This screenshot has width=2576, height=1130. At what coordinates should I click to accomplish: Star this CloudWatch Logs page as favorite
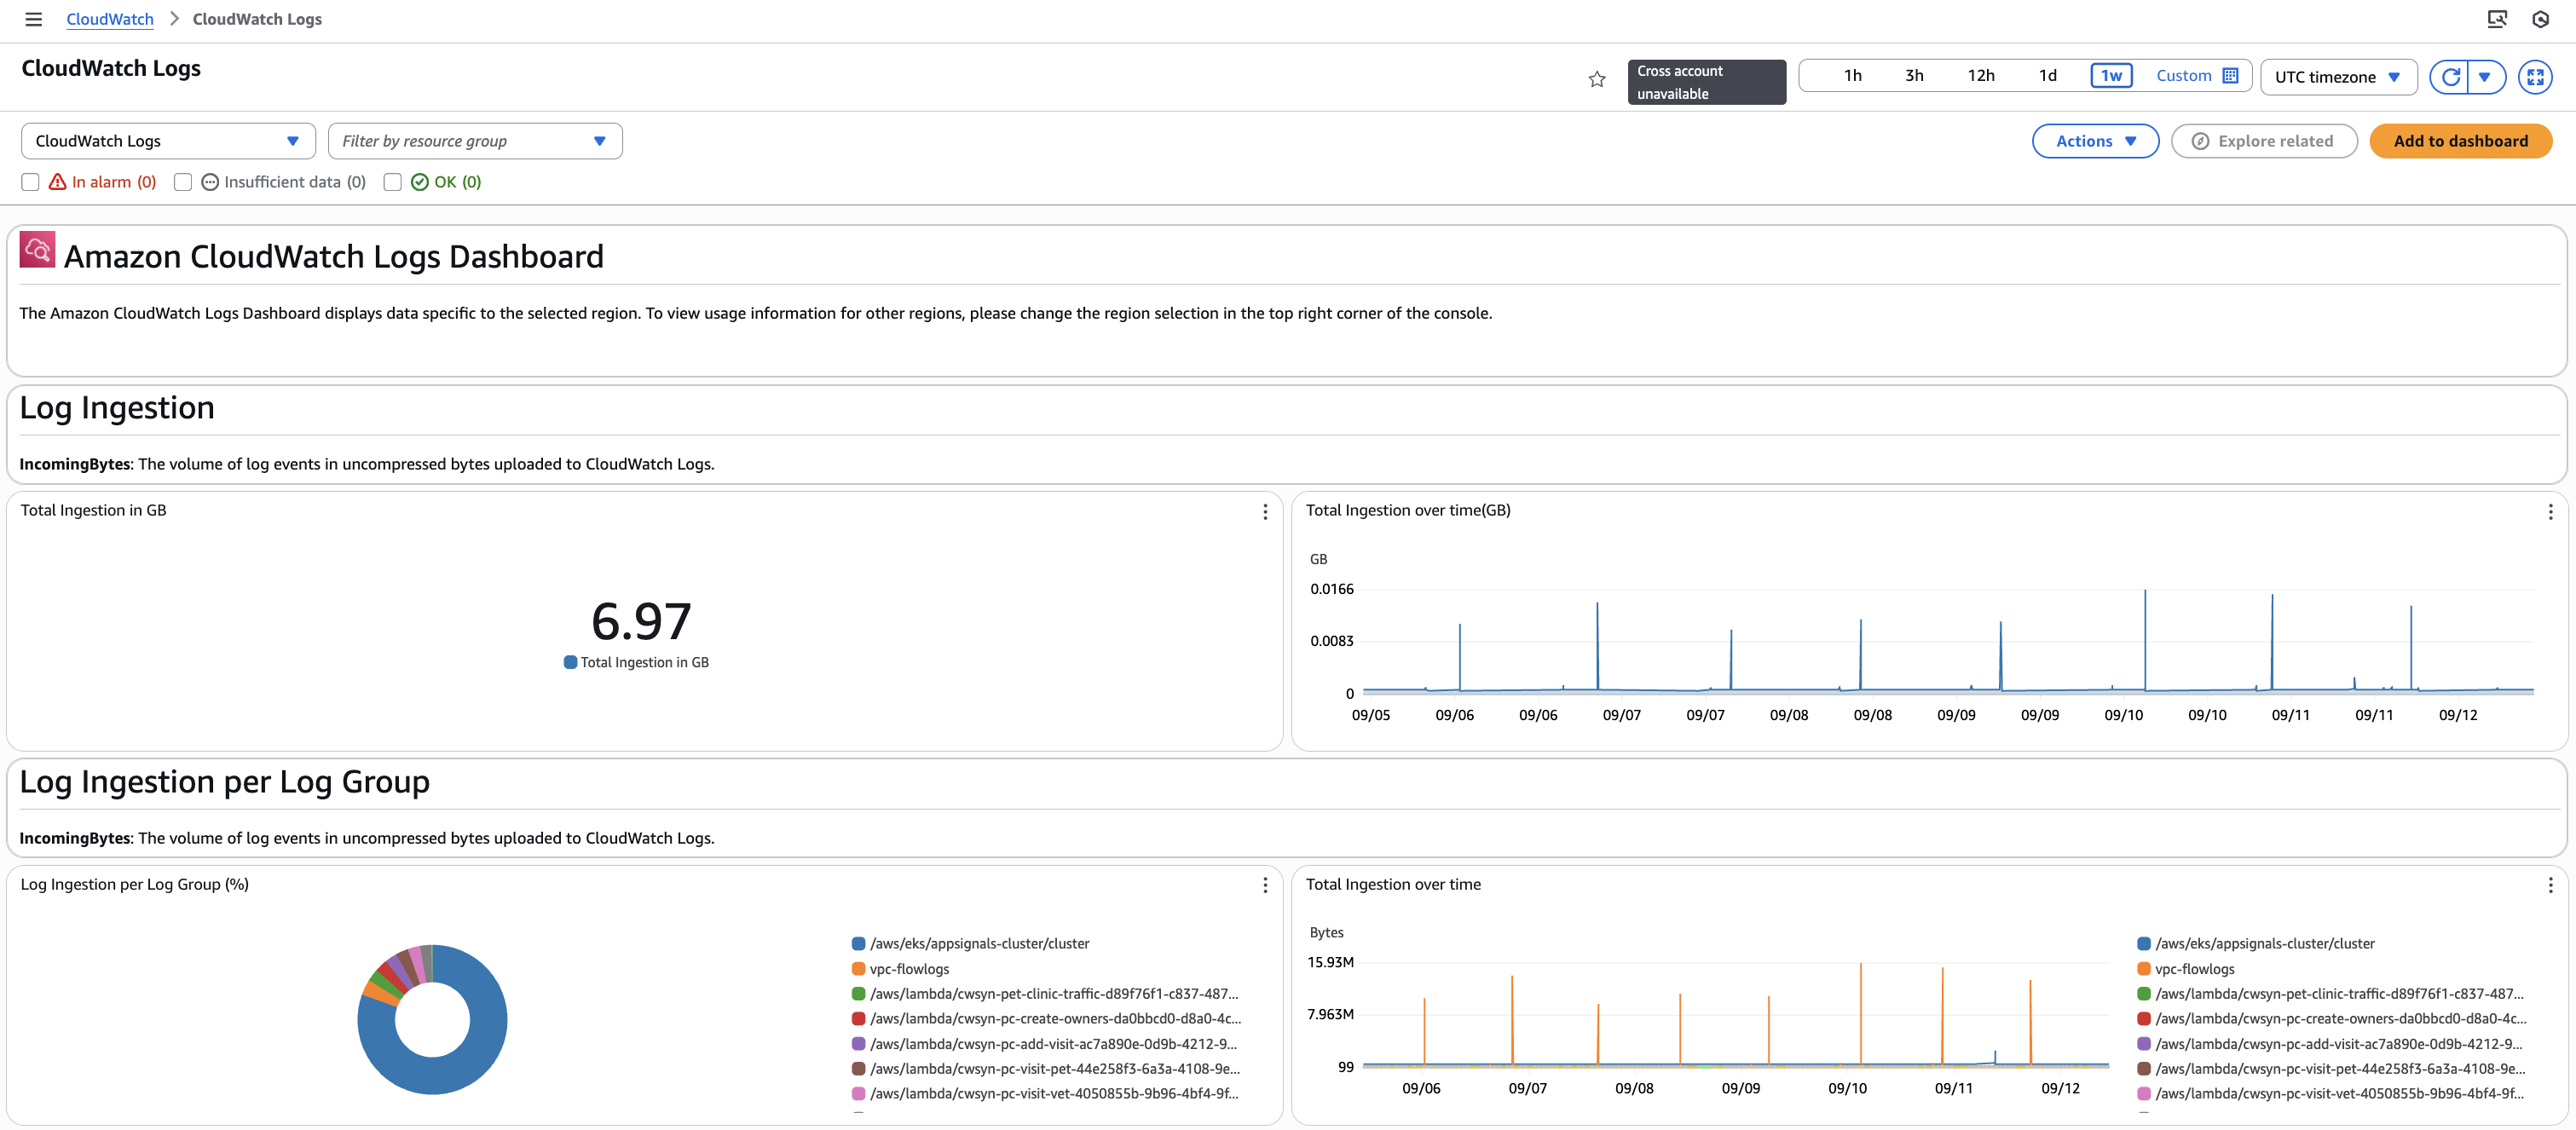(x=1595, y=79)
